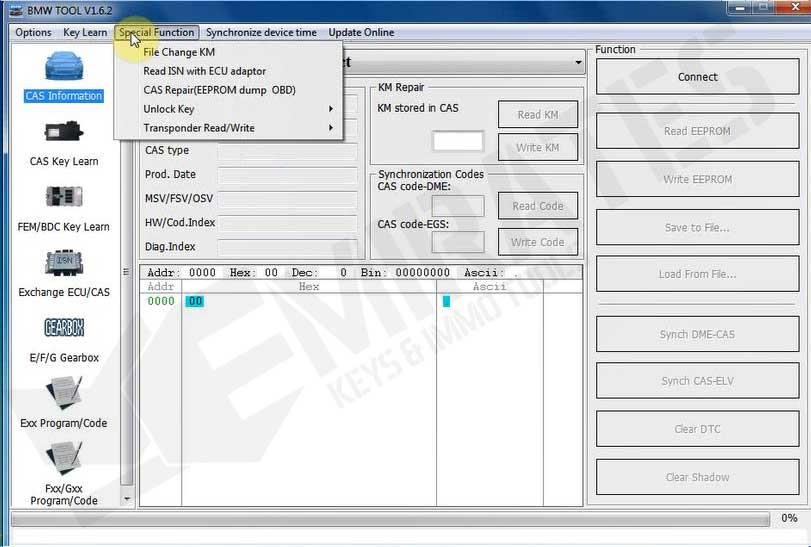
Task: Open the Exx Program/Code icon
Action: coord(64,394)
